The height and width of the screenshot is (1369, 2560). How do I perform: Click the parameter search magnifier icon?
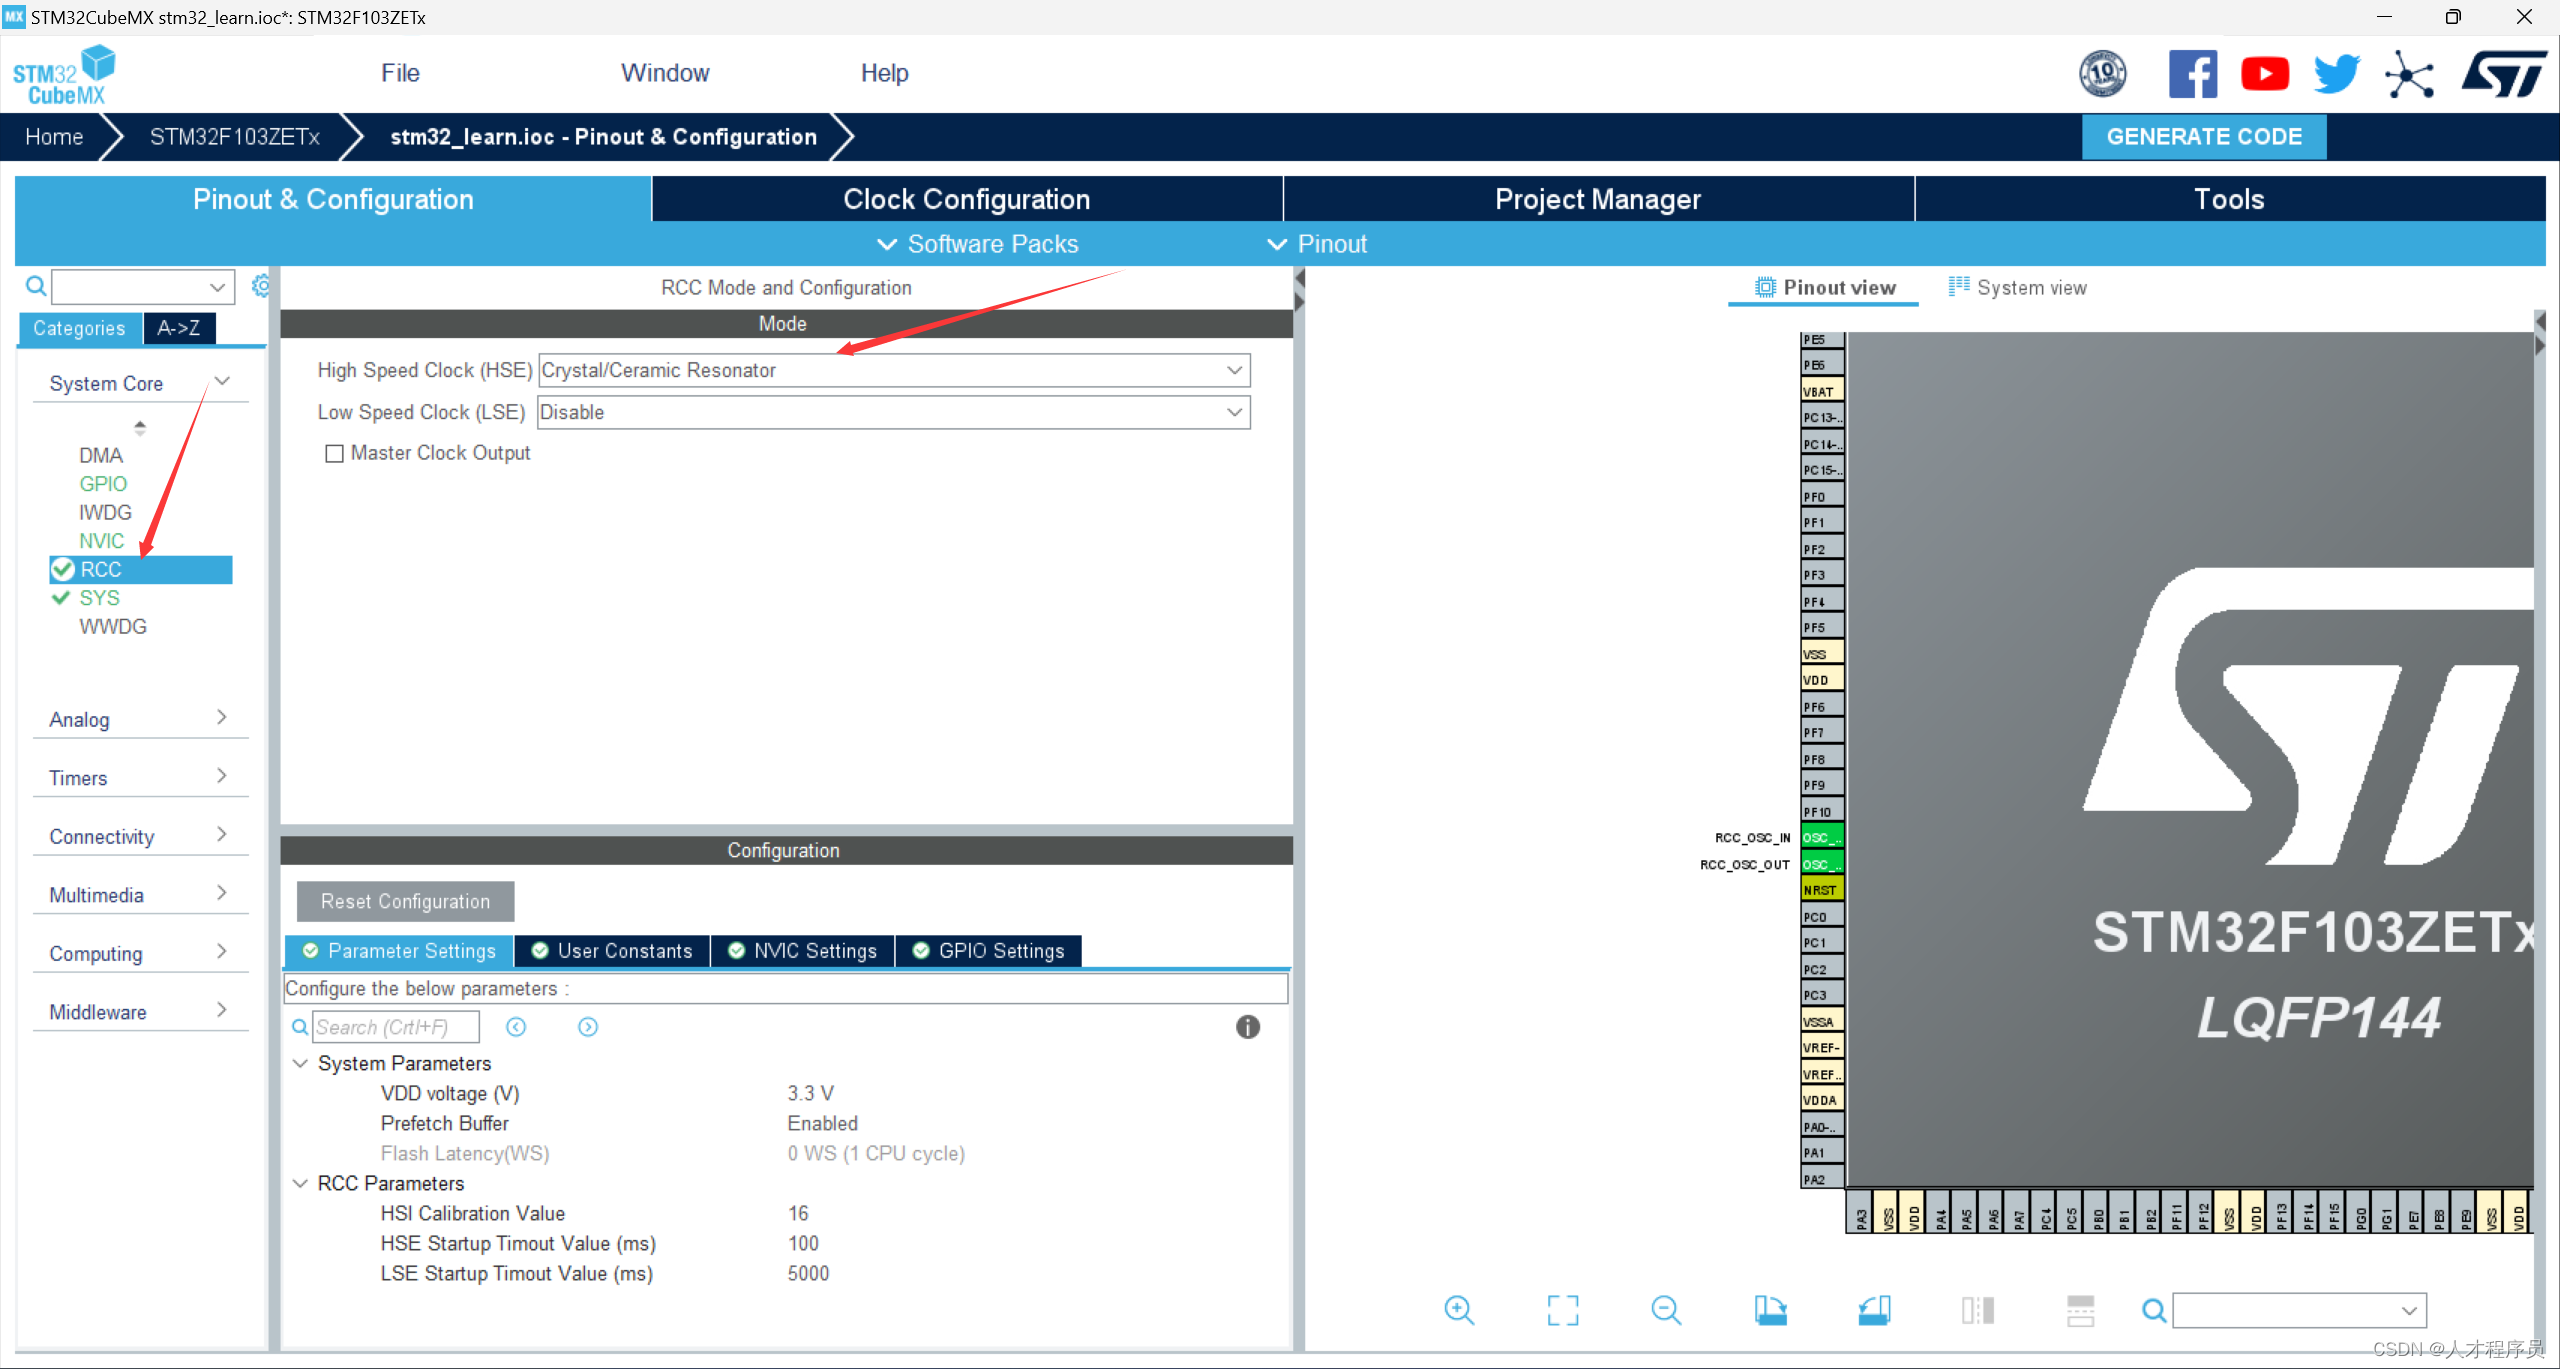pos(300,1027)
